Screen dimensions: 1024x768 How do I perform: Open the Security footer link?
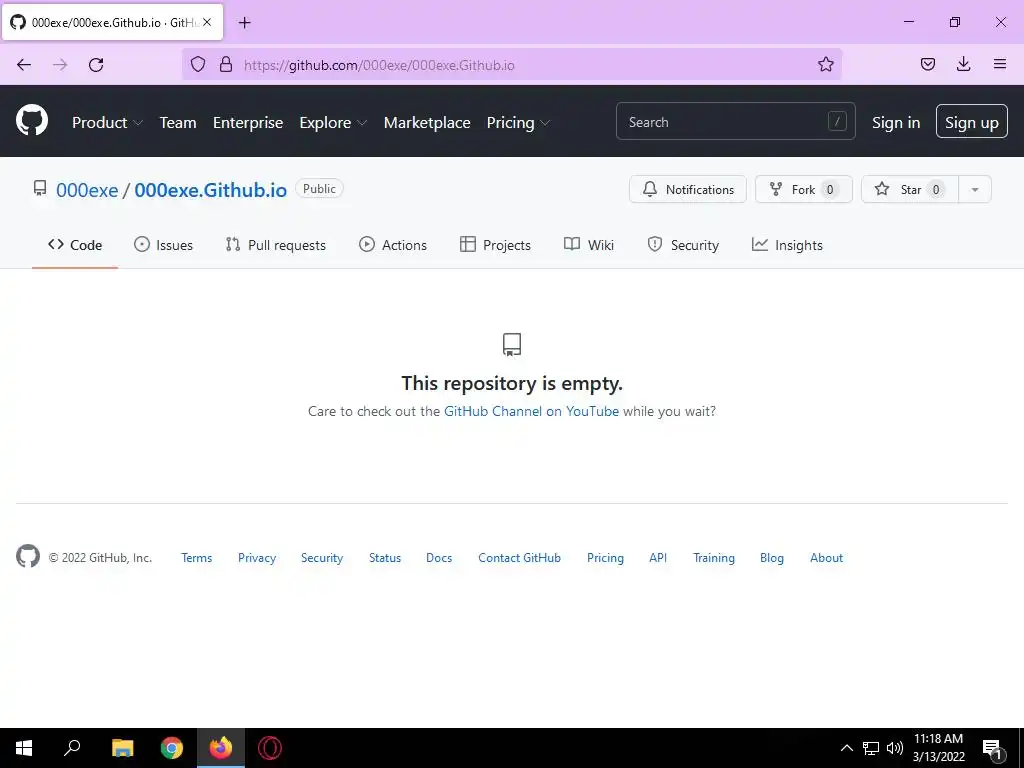322,558
